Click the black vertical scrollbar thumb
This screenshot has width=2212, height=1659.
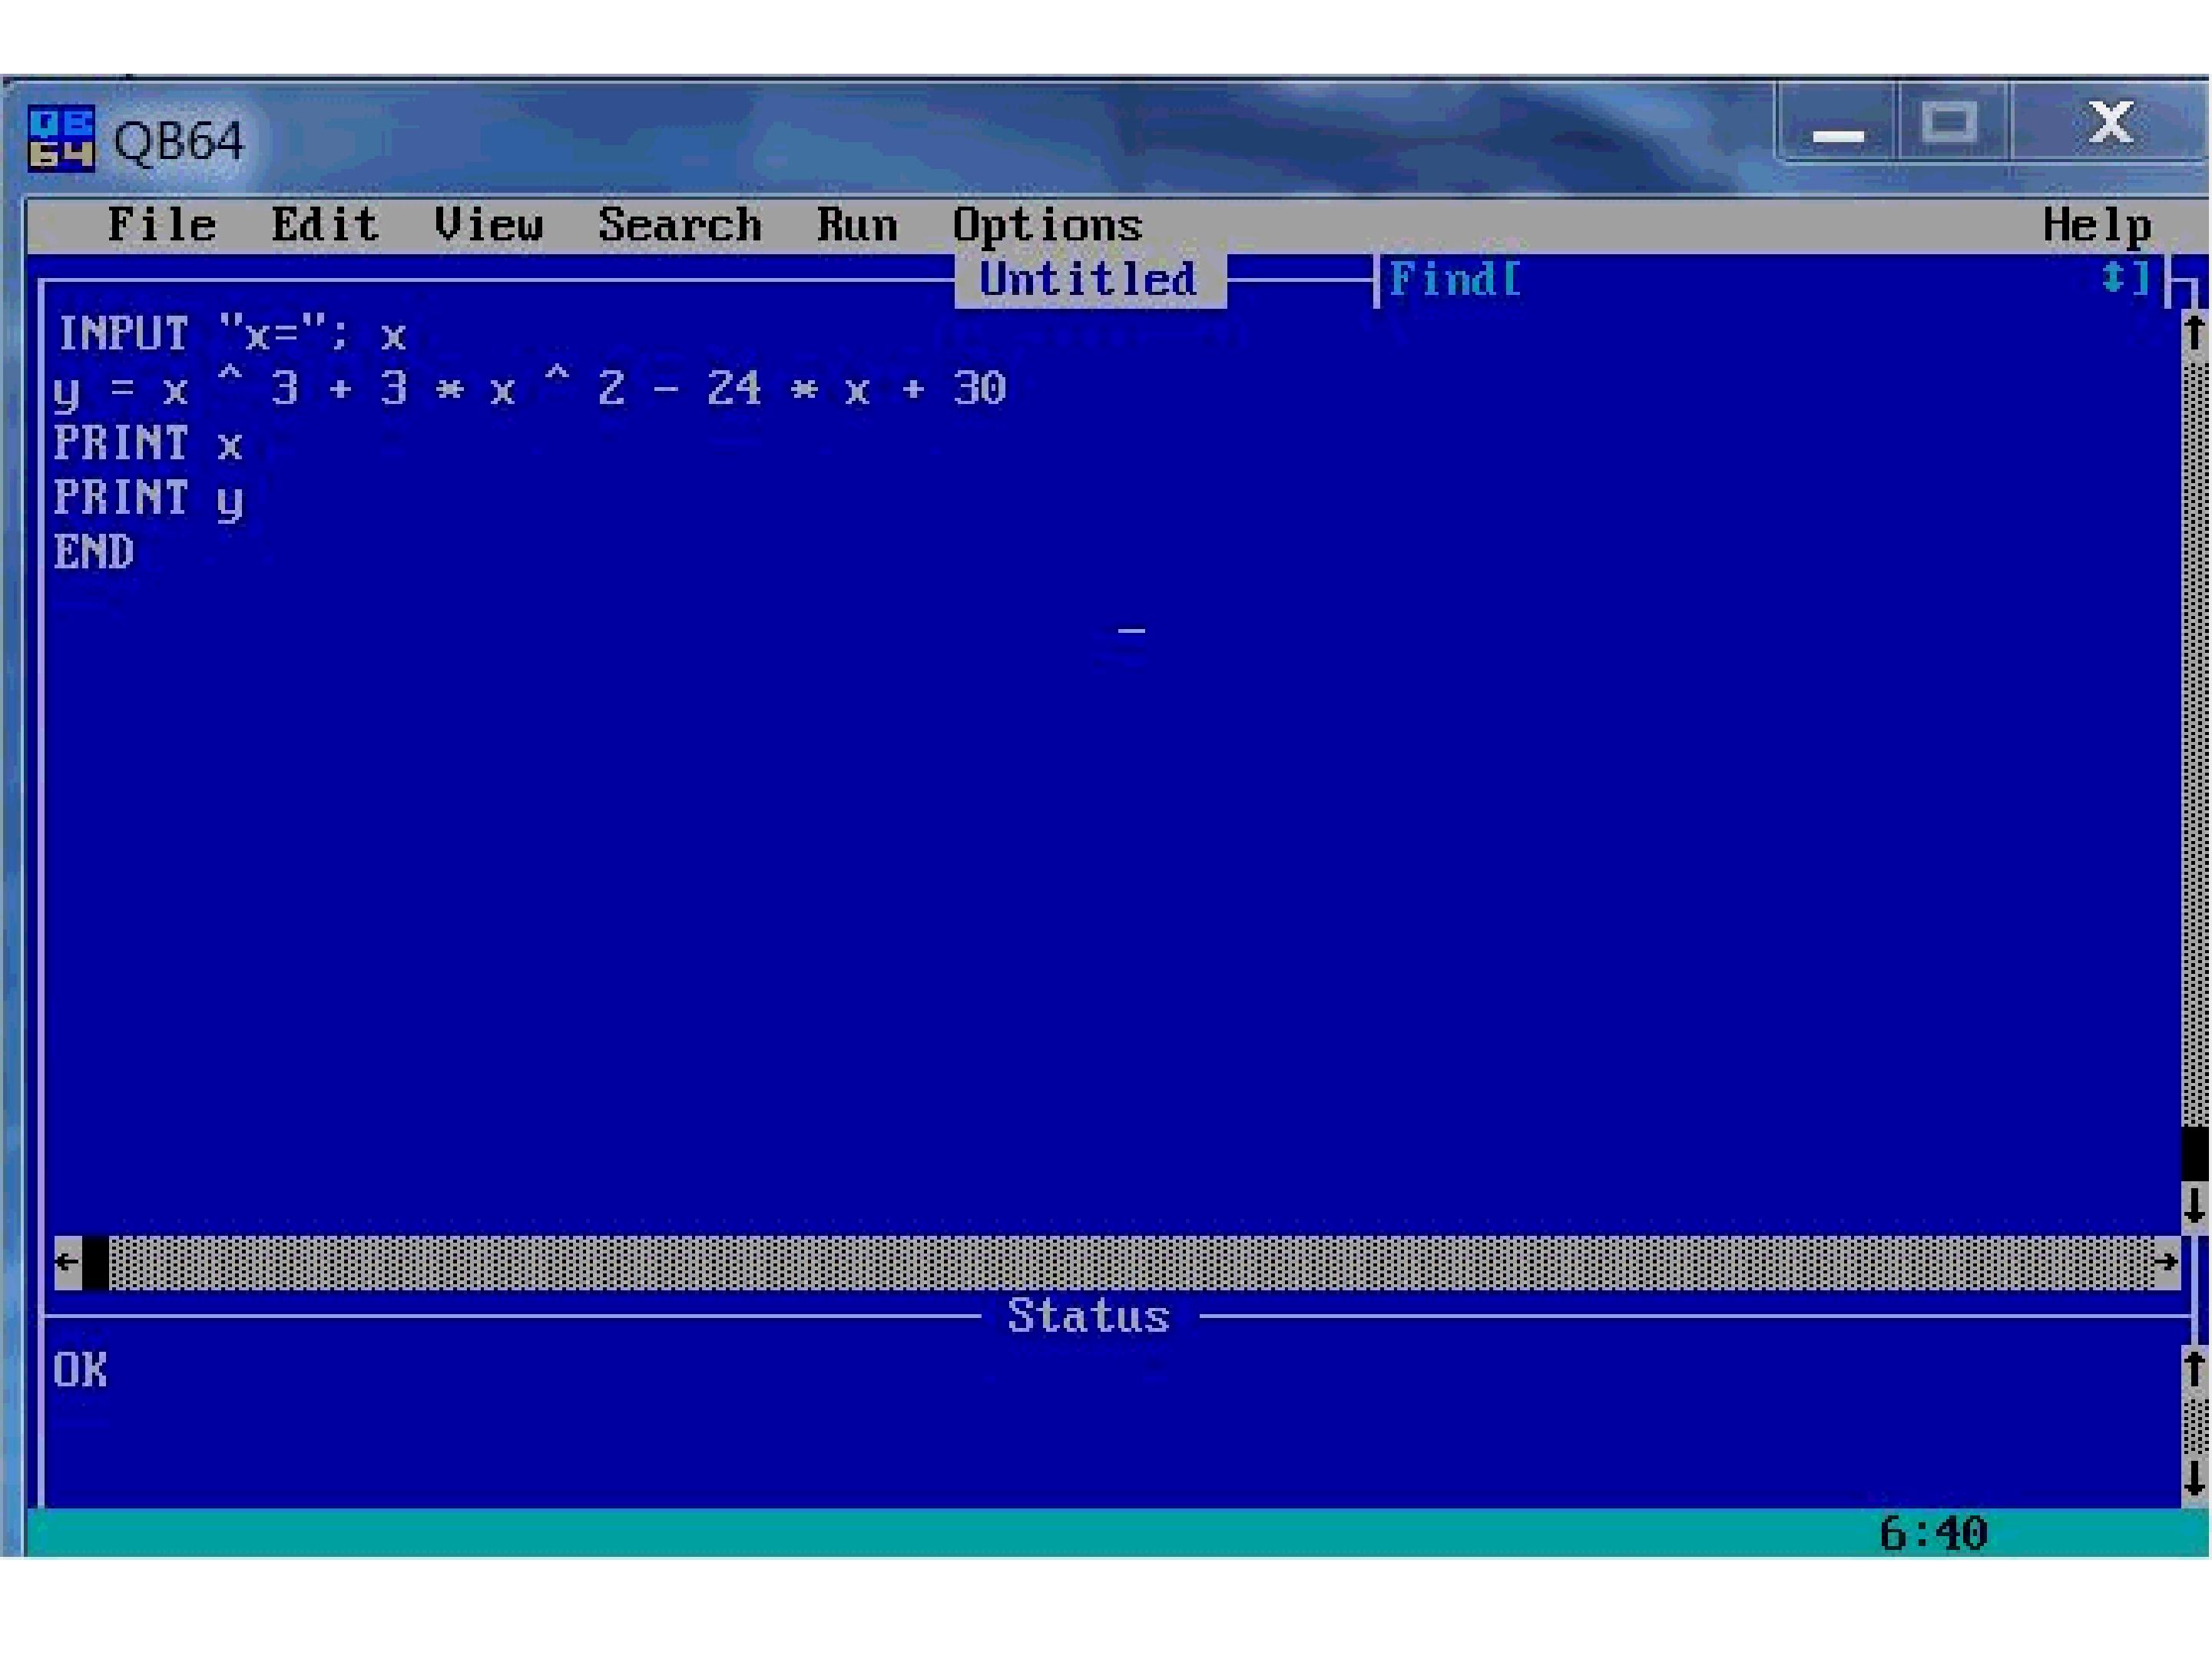click(x=2194, y=1153)
